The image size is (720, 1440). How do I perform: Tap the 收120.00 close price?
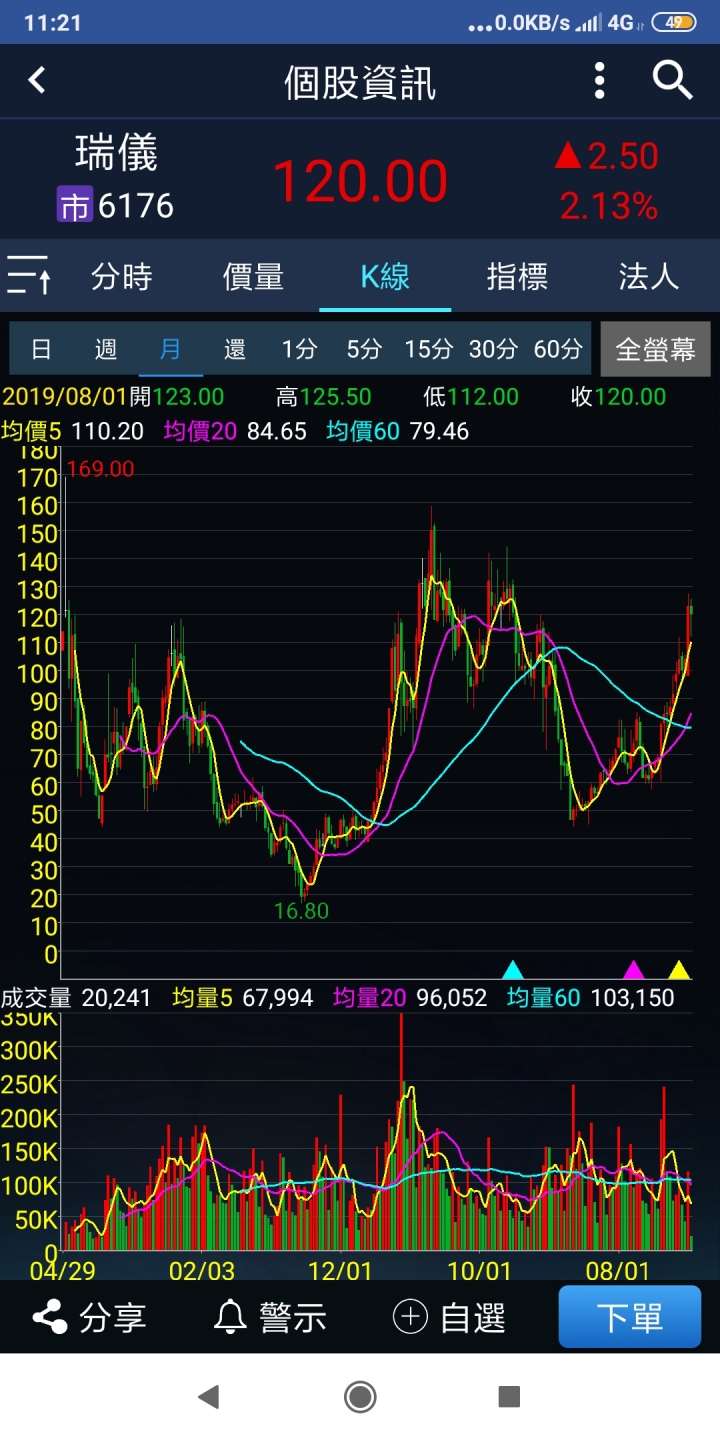tap(618, 397)
